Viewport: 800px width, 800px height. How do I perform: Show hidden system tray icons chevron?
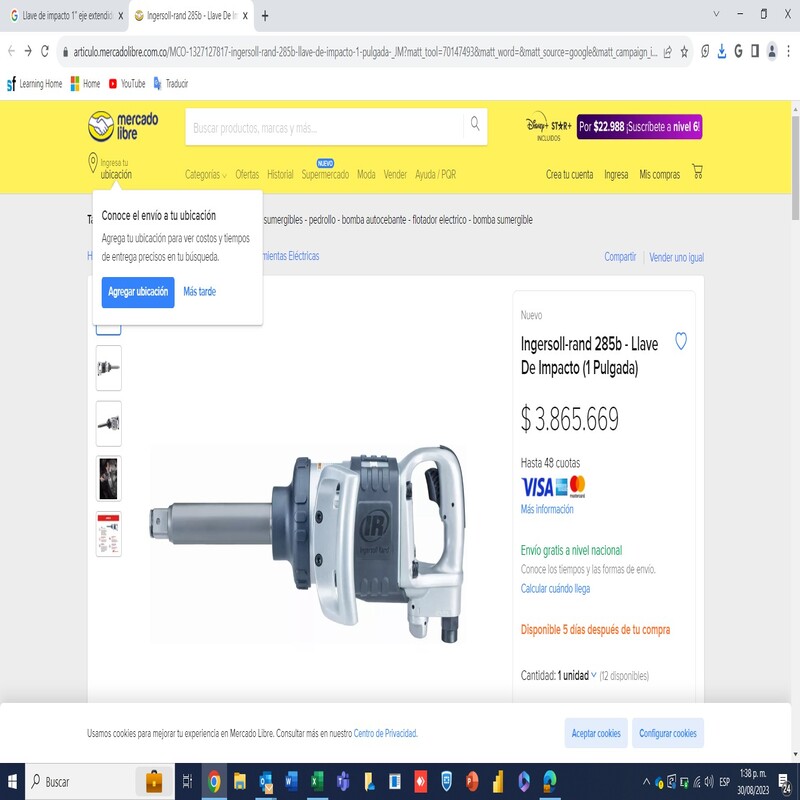tap(646, 781)
